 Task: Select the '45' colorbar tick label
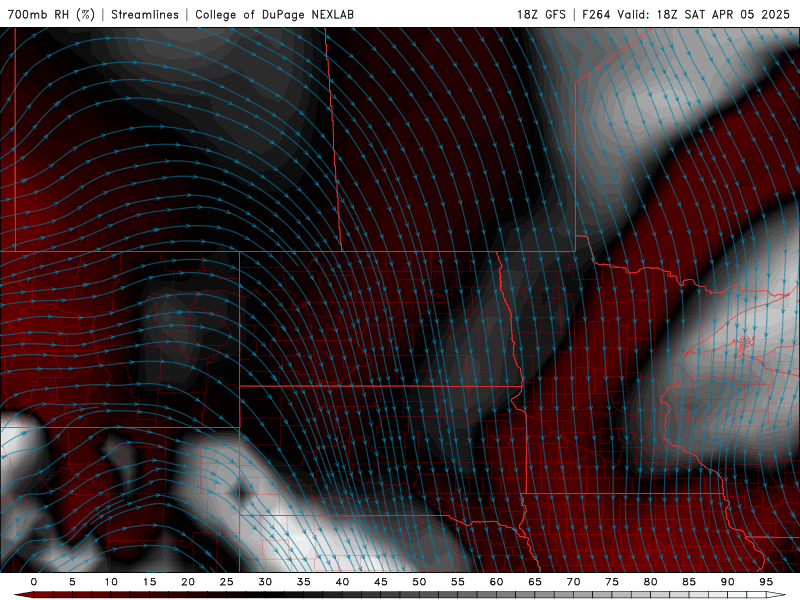pos(381,582)
